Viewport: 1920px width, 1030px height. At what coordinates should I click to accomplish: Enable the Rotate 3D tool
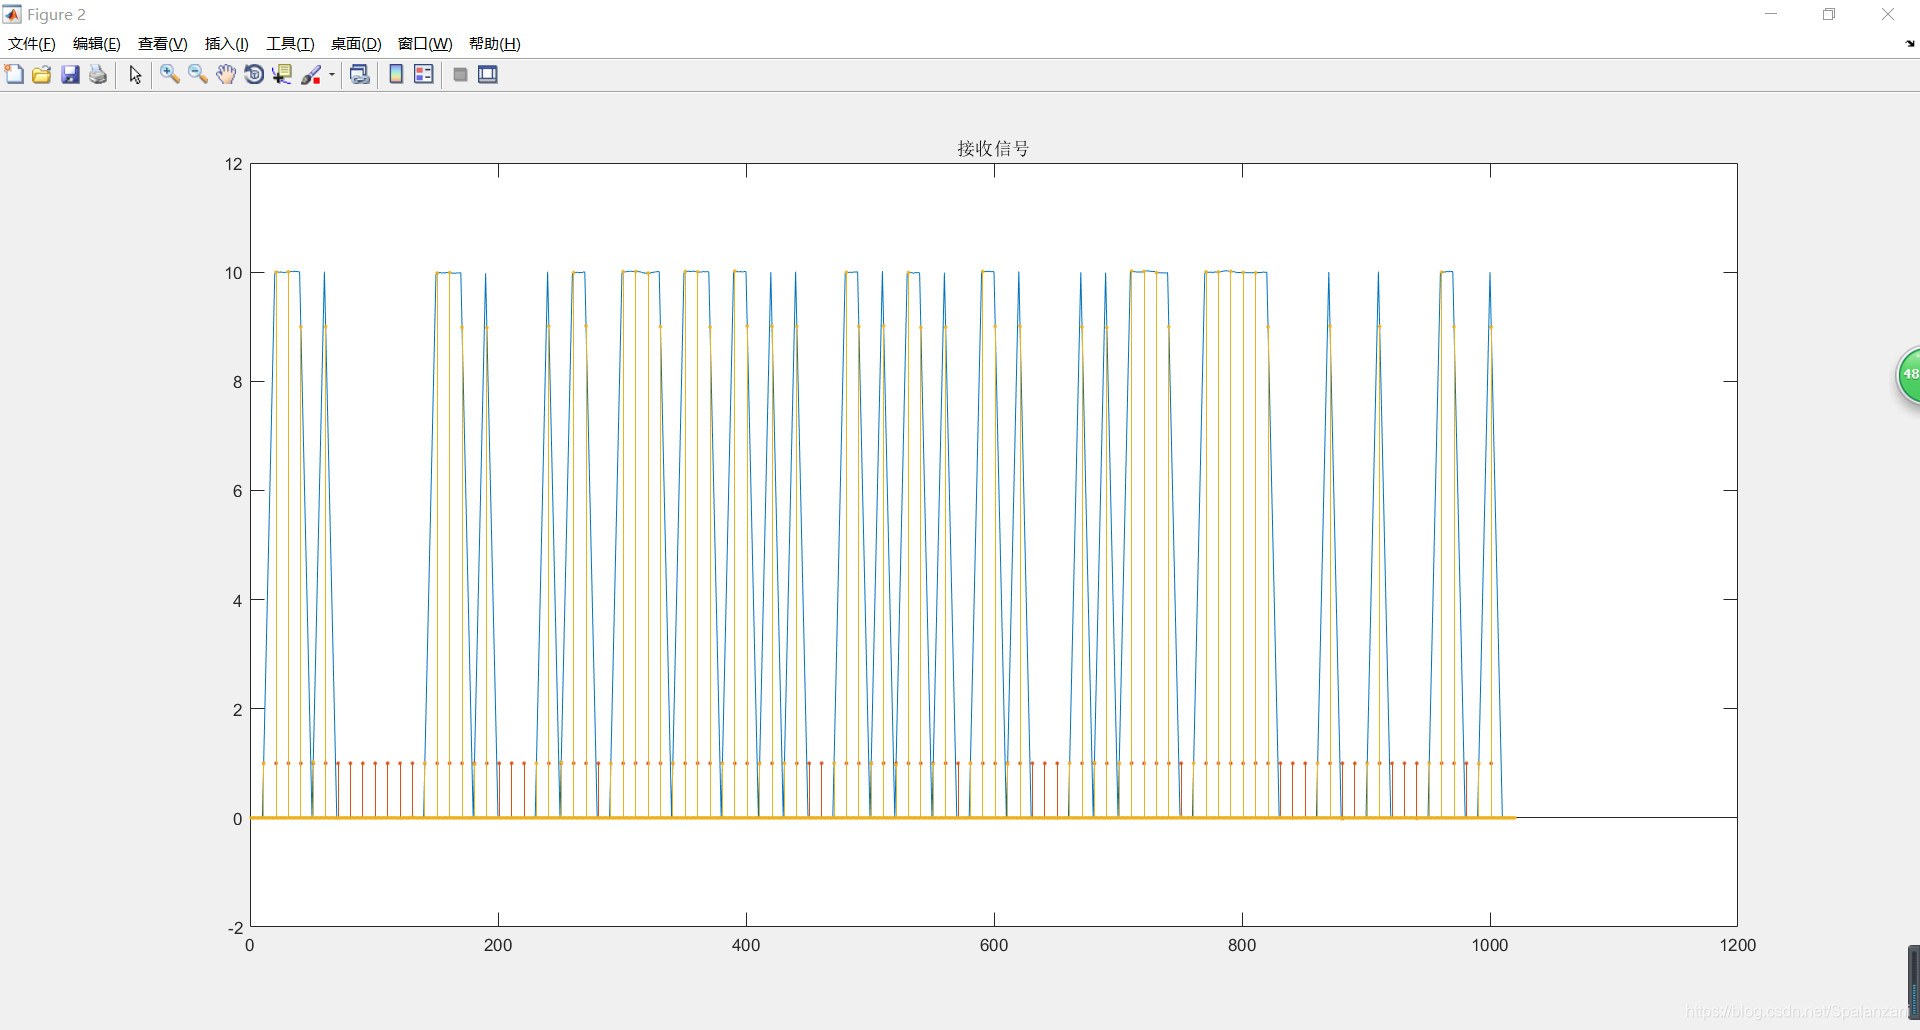(x=254, y=75)
